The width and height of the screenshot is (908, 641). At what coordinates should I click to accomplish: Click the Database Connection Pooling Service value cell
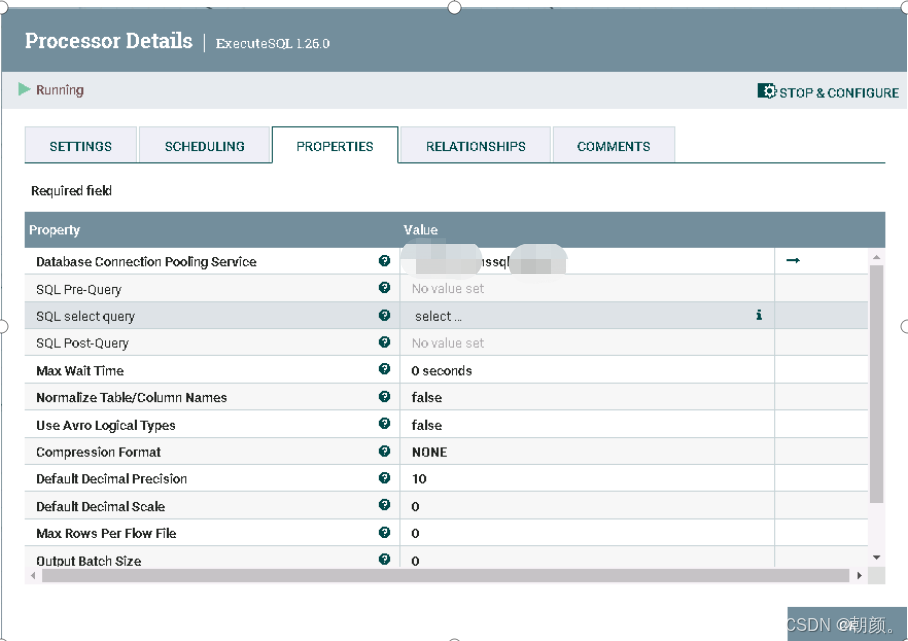pyautogui.click(x=587, y=261)
